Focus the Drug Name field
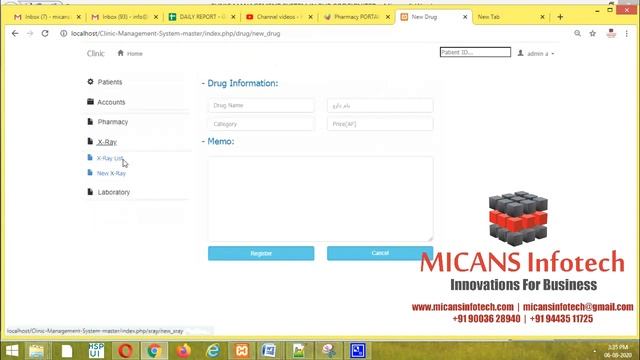This screenshot has height=360, width=640. click(261, 105)
